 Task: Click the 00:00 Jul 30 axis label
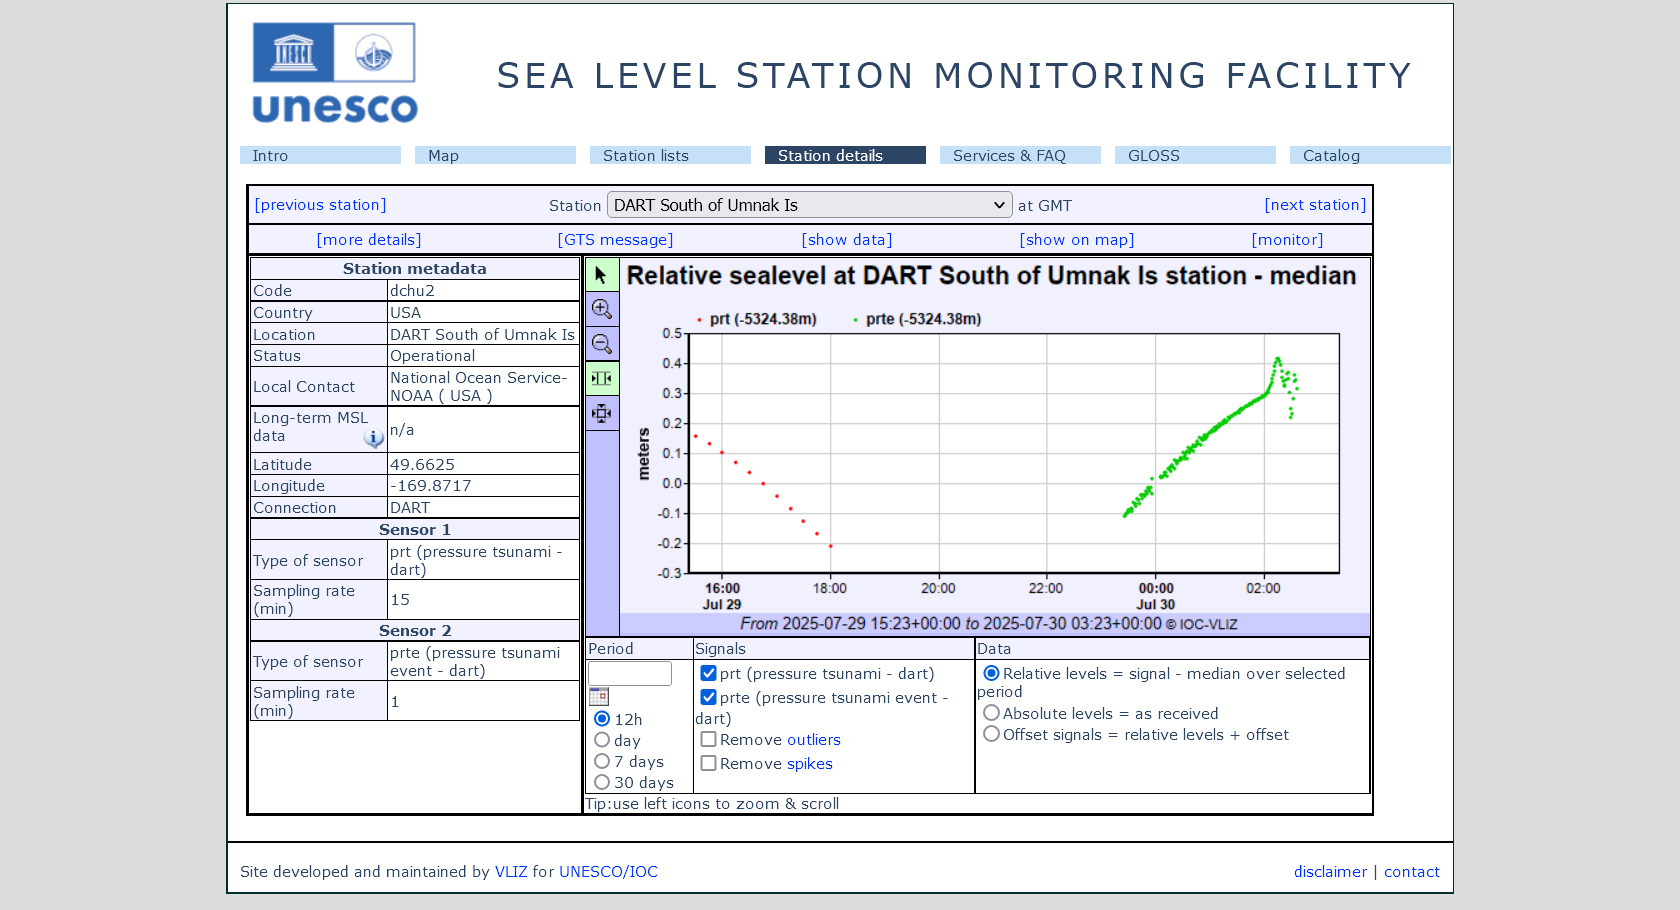point(1156,596)
